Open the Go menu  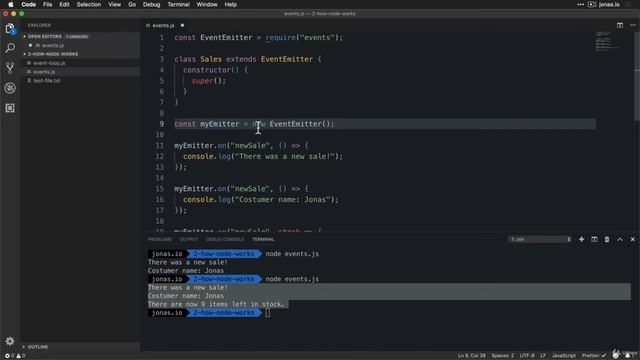click(x=132, y=4)
